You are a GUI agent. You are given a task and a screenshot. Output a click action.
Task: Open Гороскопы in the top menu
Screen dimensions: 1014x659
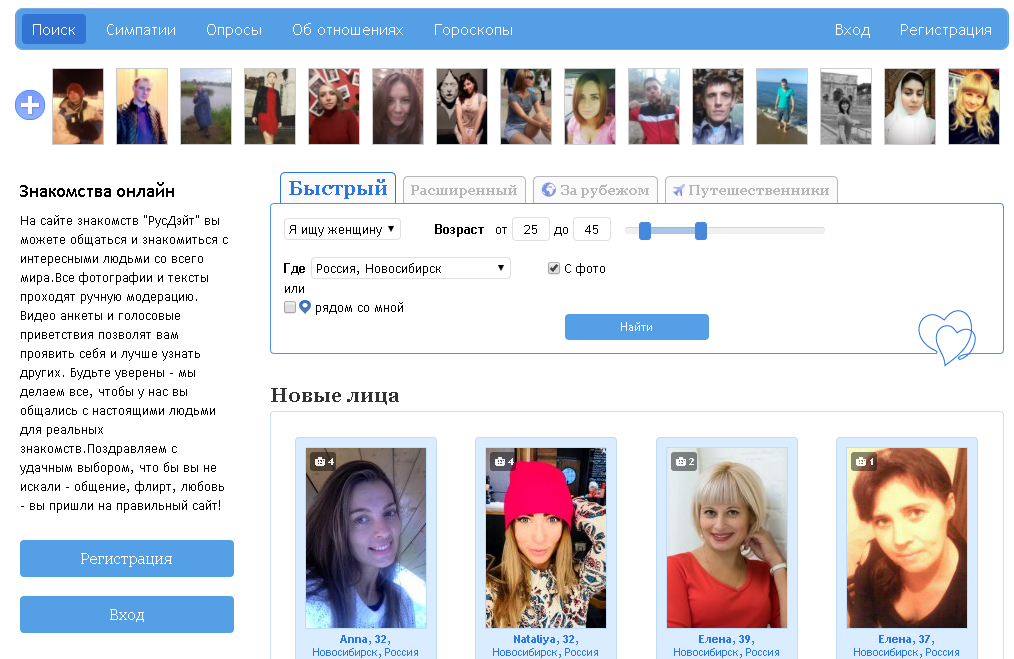473,30
